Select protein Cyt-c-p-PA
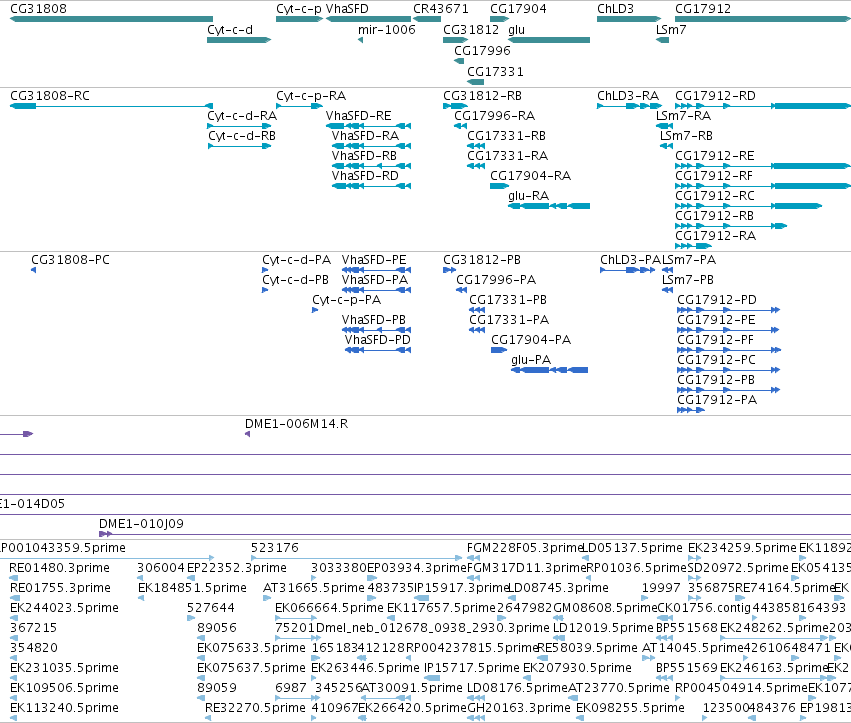 click(x=315, y=310)
